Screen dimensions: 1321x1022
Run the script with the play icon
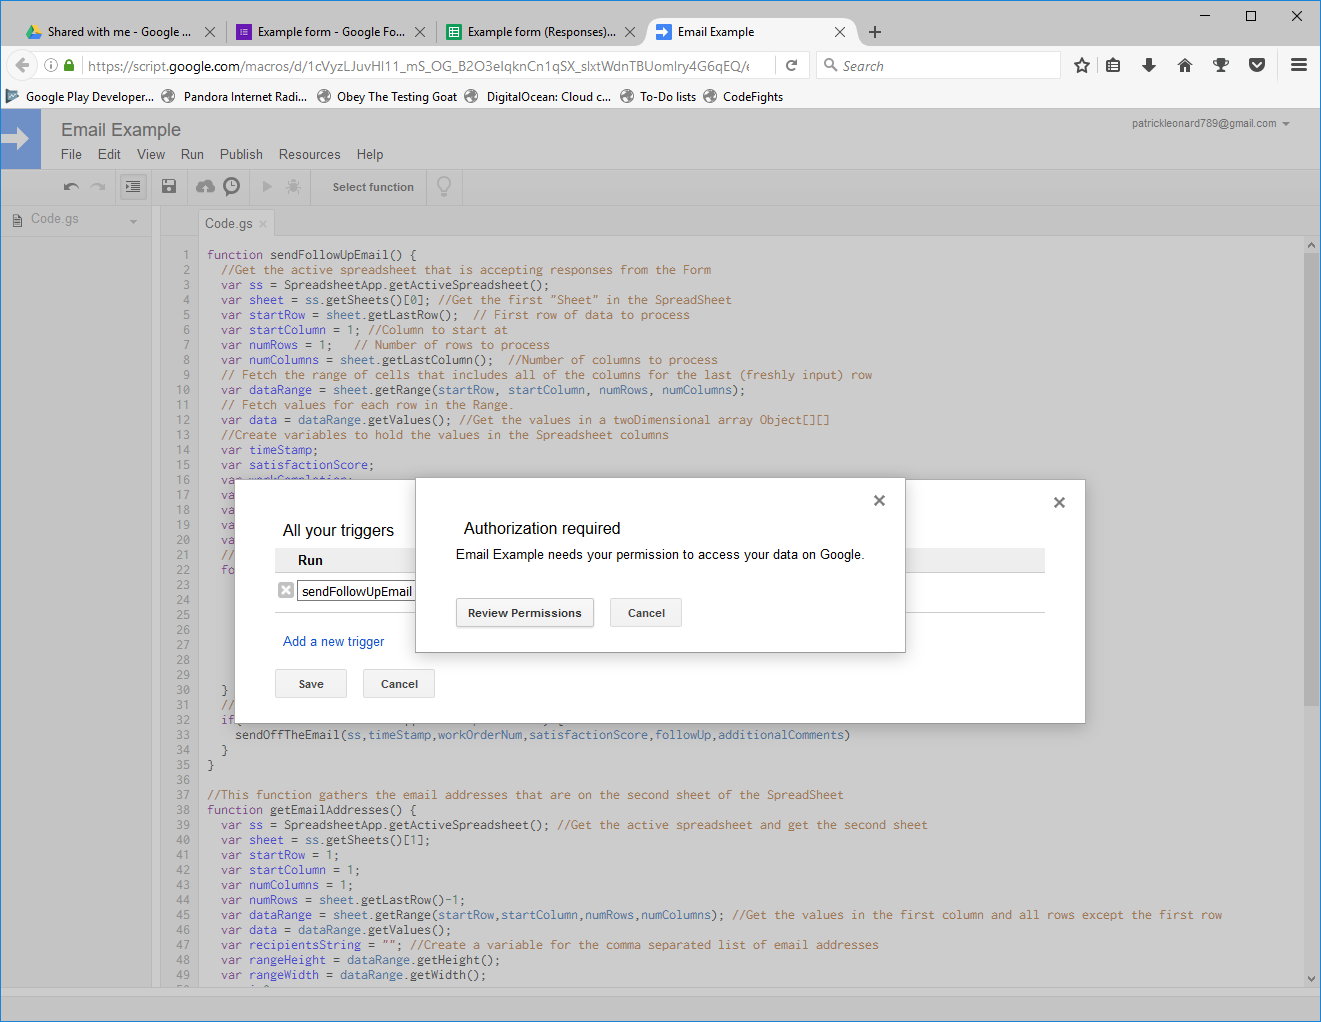click(267, 187)
